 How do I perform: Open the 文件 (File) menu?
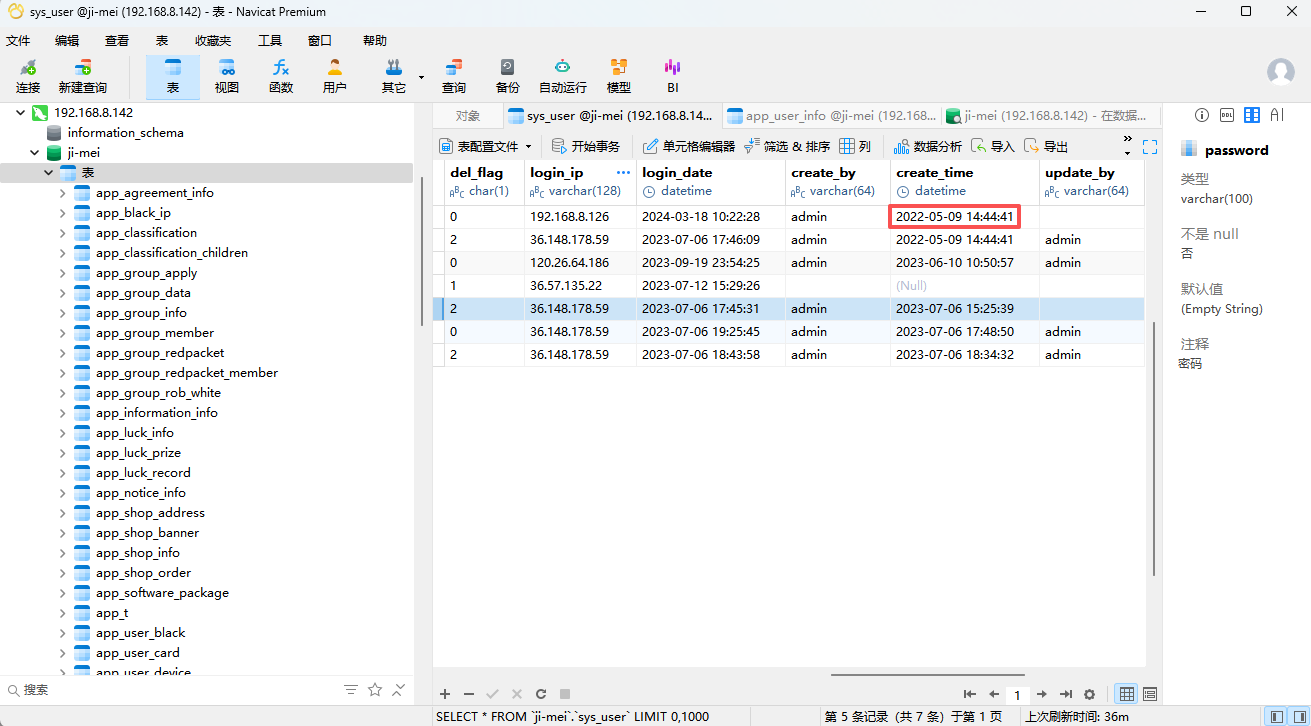coord(18,40)
